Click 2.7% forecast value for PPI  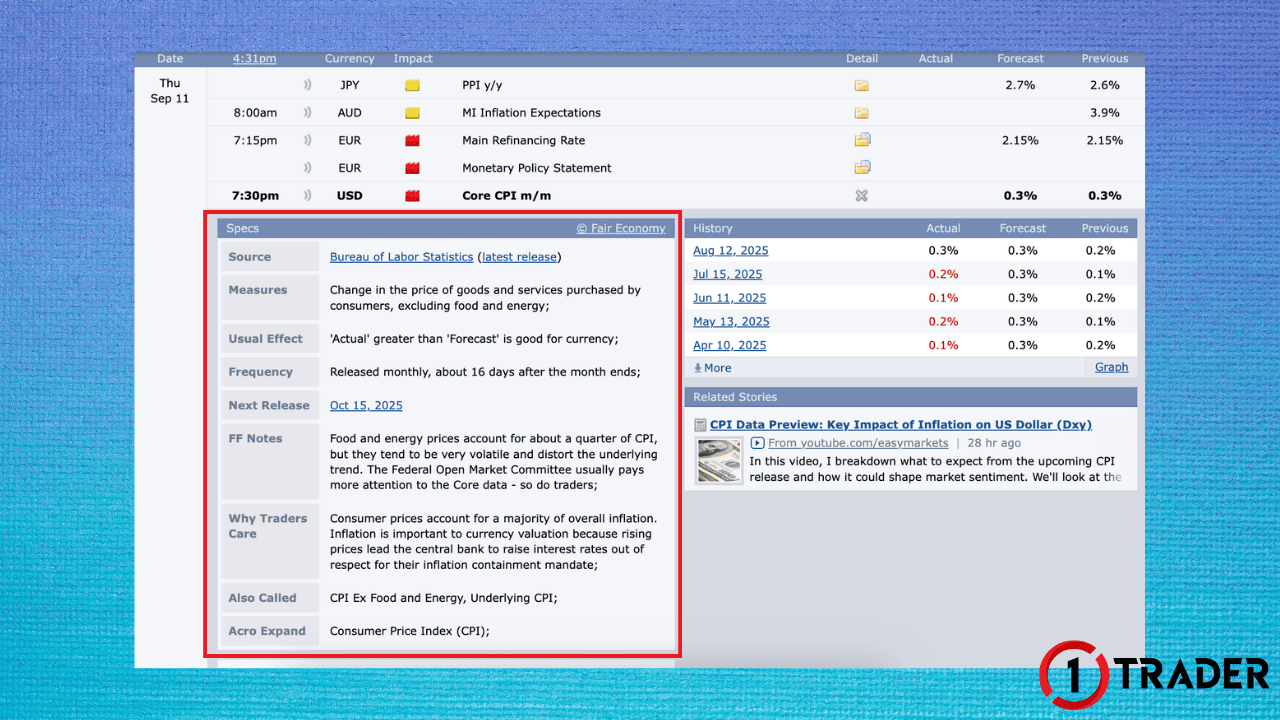click(1020, 86)
